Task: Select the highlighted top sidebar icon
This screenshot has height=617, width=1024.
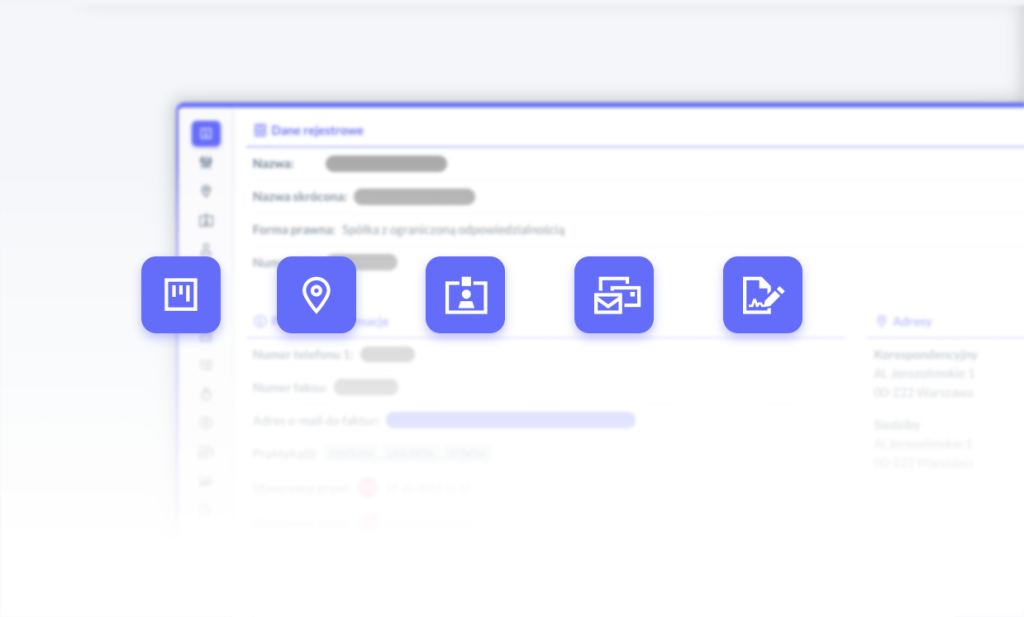Action: tap(206, 134)
